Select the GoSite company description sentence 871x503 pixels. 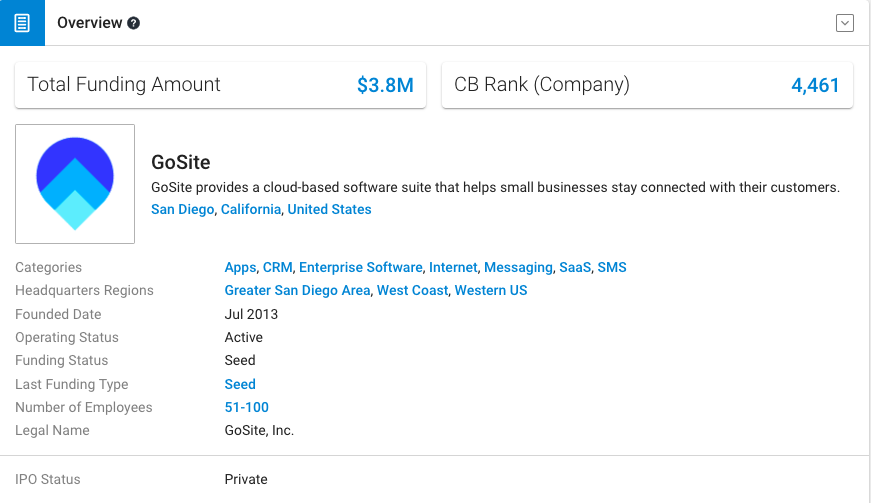click(x=495, y=188)
